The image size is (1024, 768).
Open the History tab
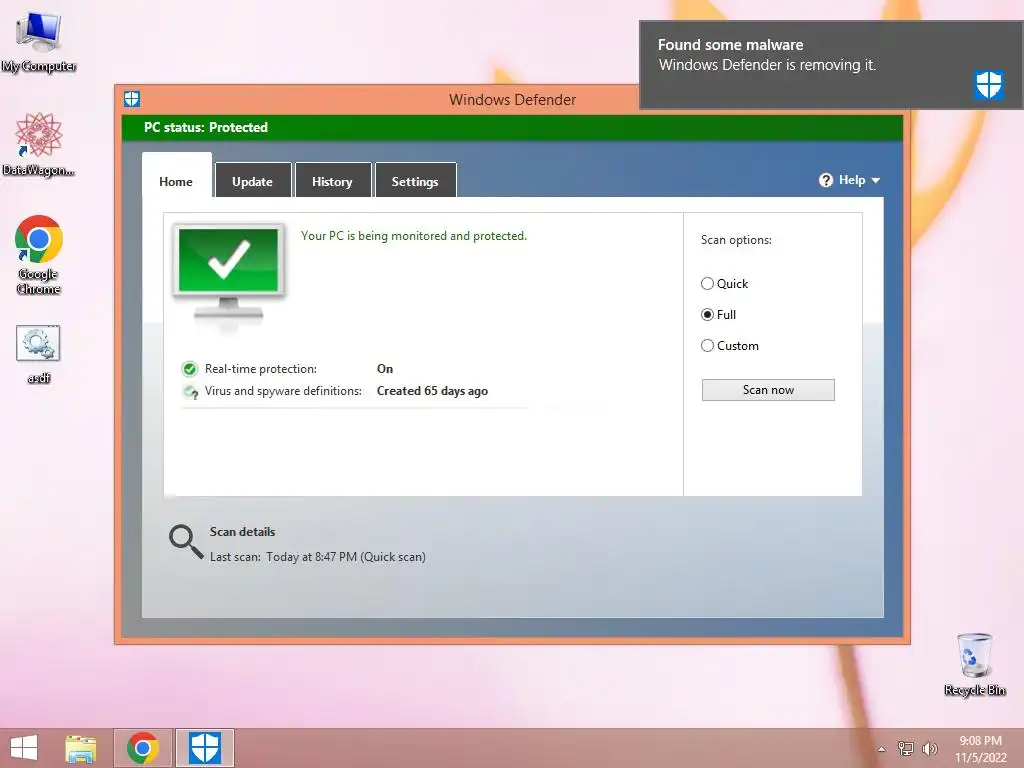click(332, 180)
